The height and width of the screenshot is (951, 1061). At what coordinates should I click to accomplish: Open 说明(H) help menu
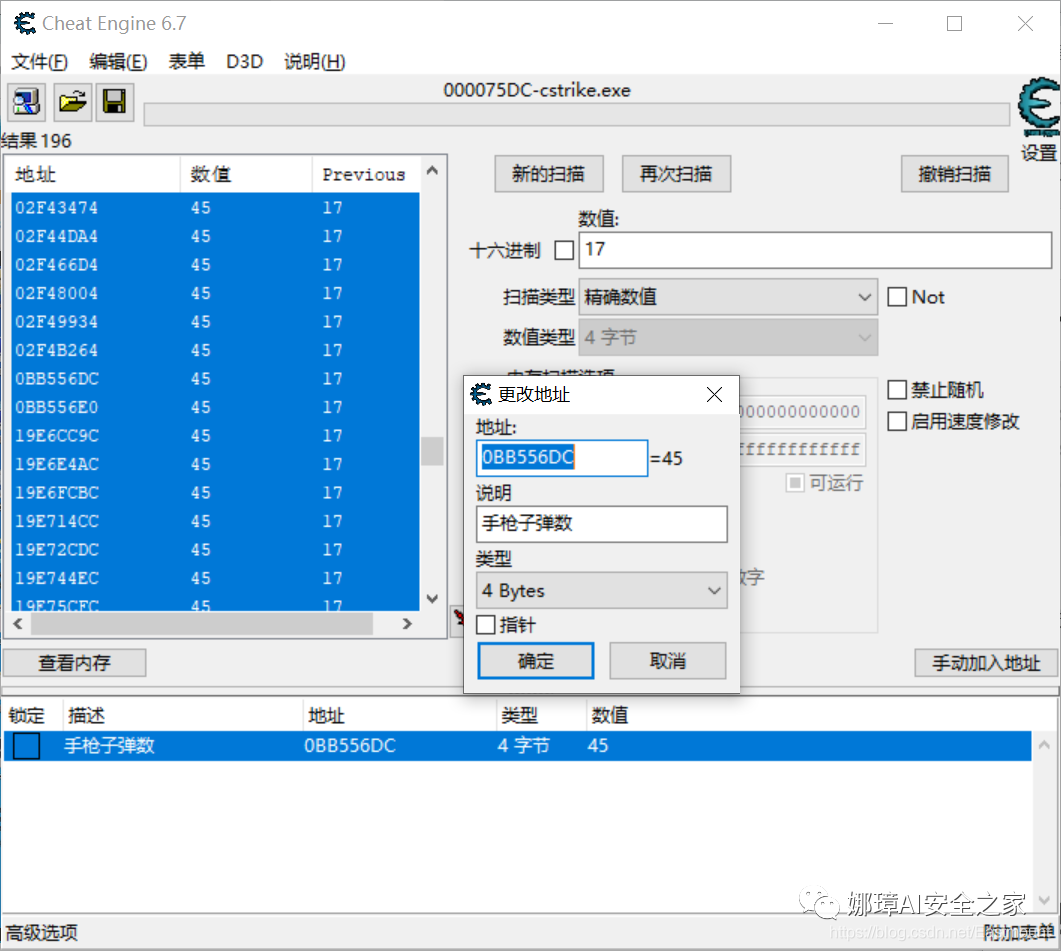click(315, 62)
